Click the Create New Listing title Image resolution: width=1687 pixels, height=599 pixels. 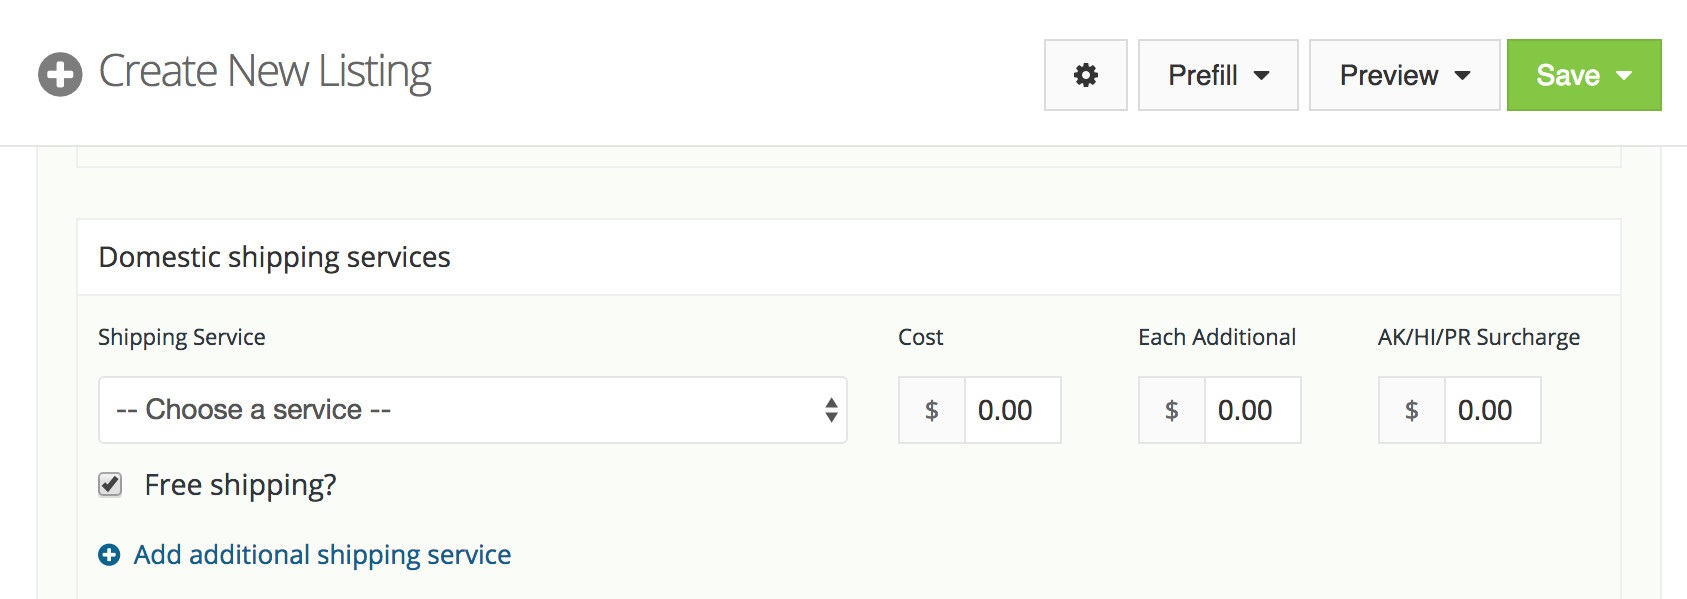(x=265, y=72)
